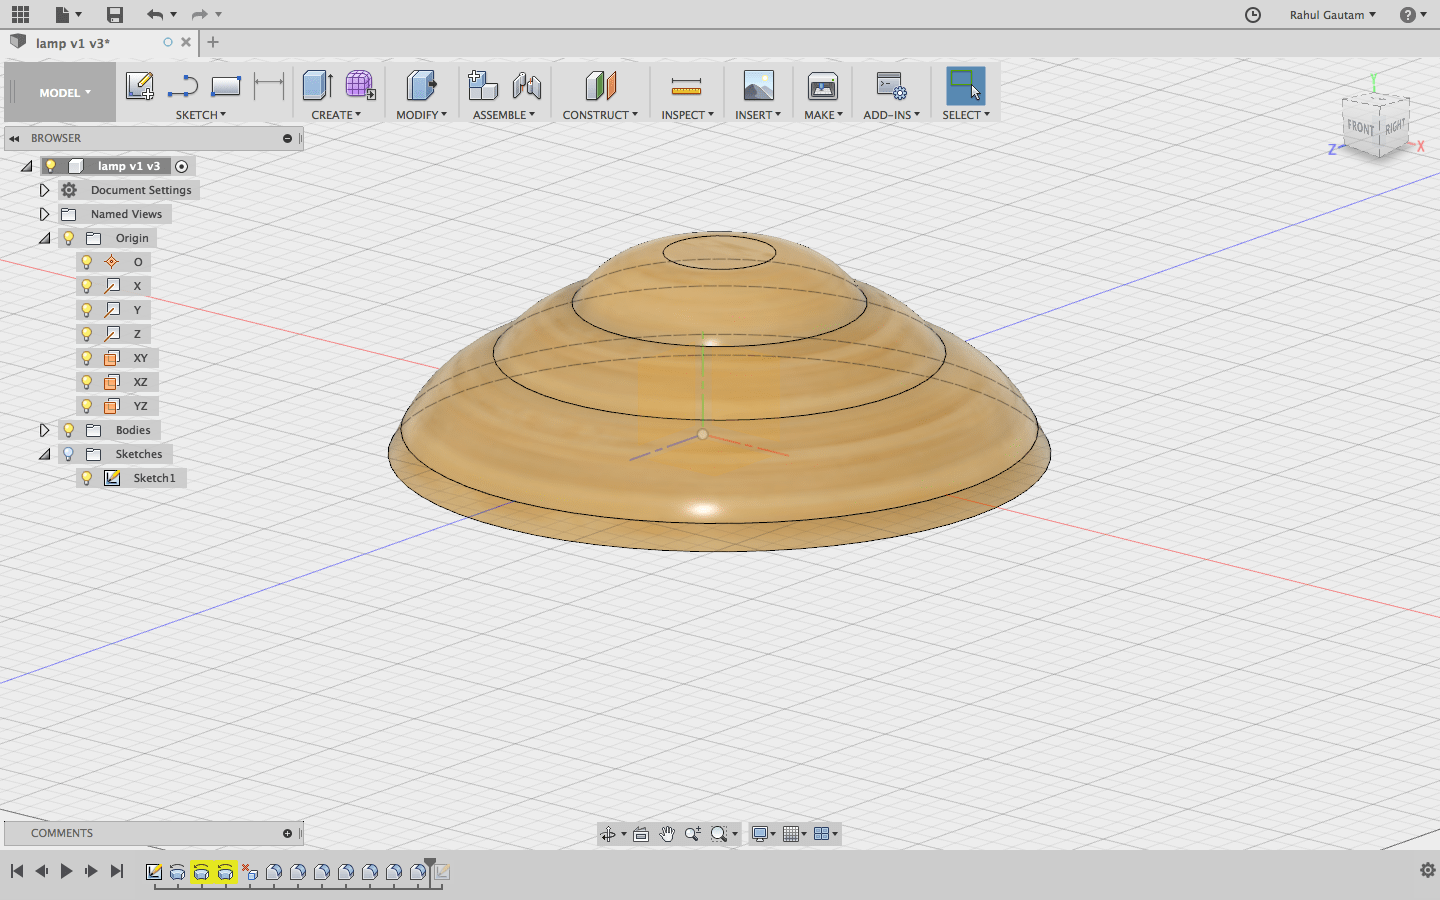The image size is (1440, 900).
Task: Select the Rectangle sketch tool
Action: [x=226, y=86]
